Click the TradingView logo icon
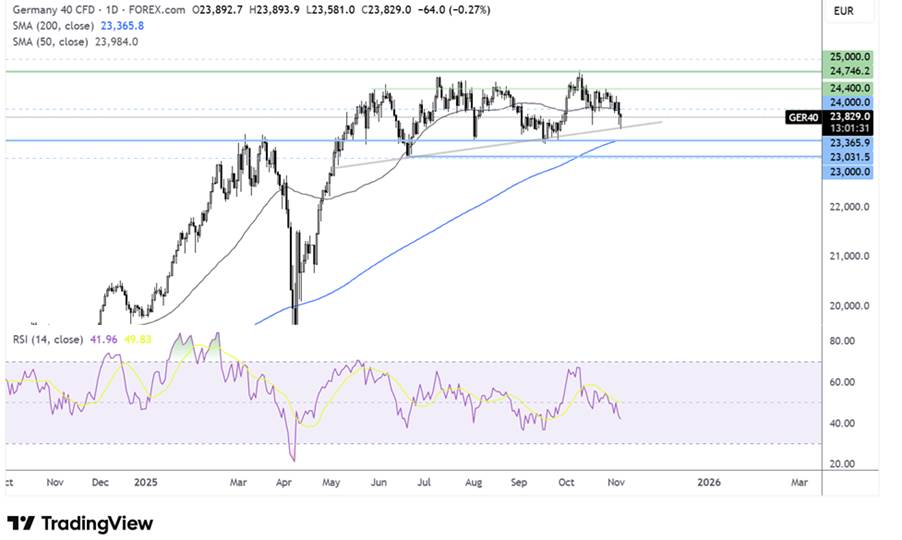 [20, 523]
